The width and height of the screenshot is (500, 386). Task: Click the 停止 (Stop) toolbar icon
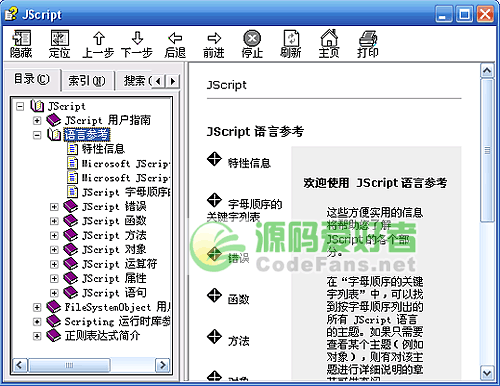252,38
